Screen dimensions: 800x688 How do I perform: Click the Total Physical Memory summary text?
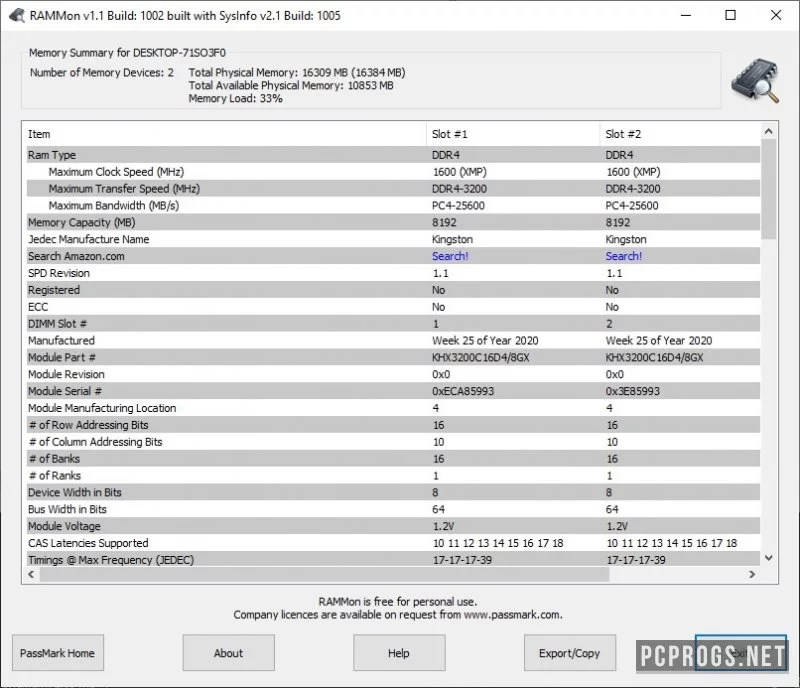(297, 72)
